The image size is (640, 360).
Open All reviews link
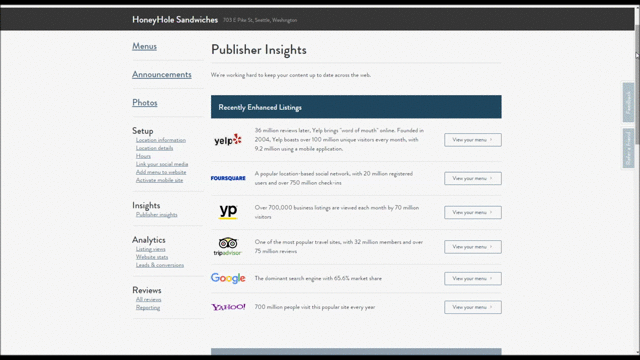(x=149, y=300)
